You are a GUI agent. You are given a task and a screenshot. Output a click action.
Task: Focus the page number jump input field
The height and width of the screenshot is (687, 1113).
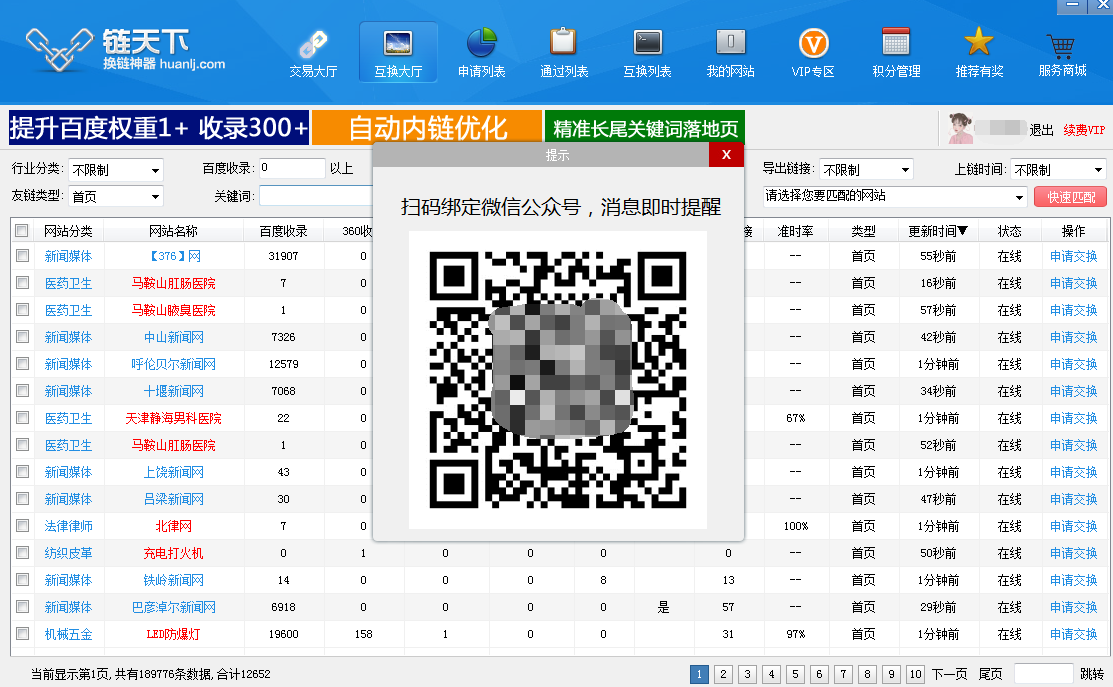(1043, 674)
